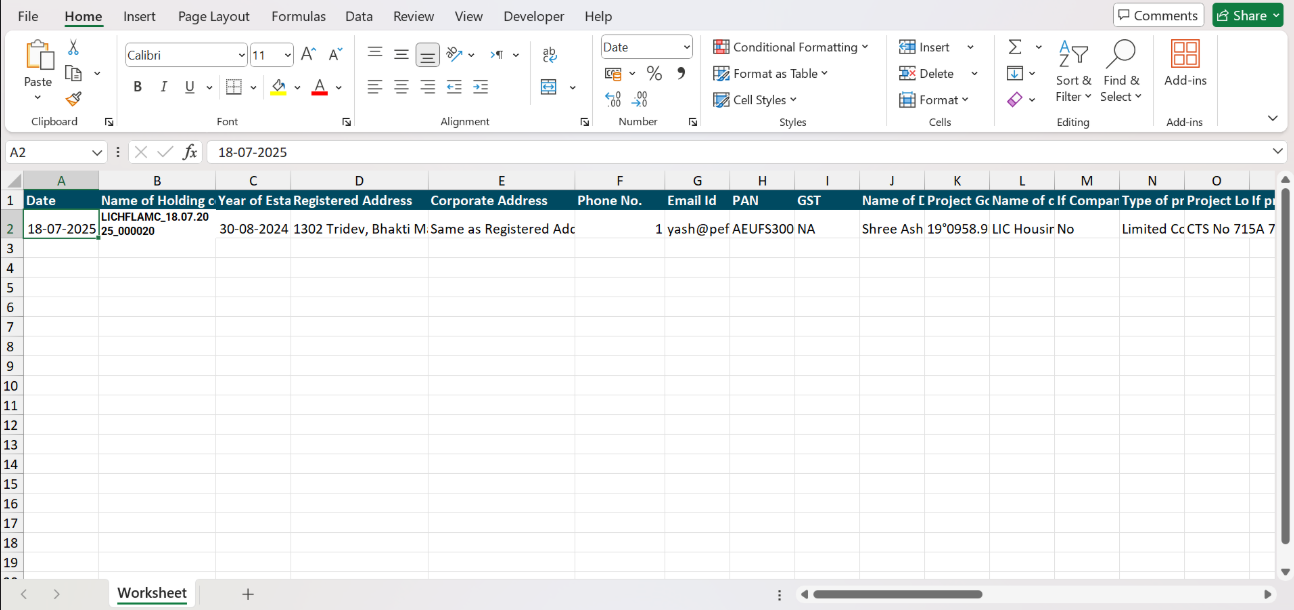This screenshot has height=610, width=1294.
Task: Click the Insert Function fx icon
Action: (x=190, y=152)
